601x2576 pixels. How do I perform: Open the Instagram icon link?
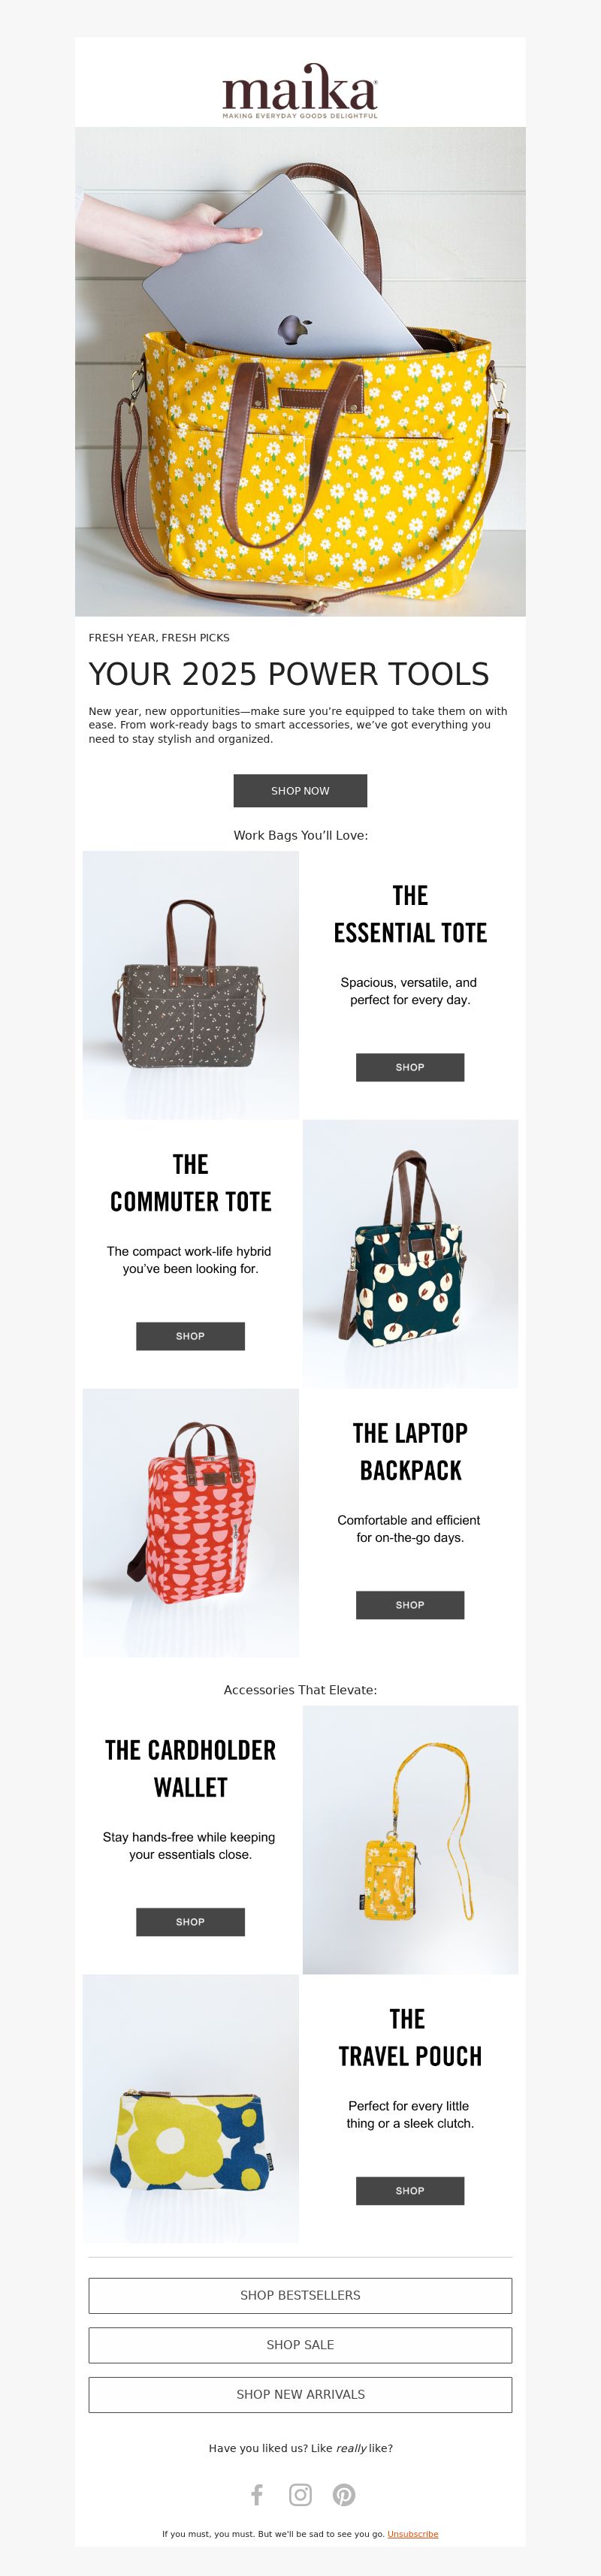(300, 2495)
